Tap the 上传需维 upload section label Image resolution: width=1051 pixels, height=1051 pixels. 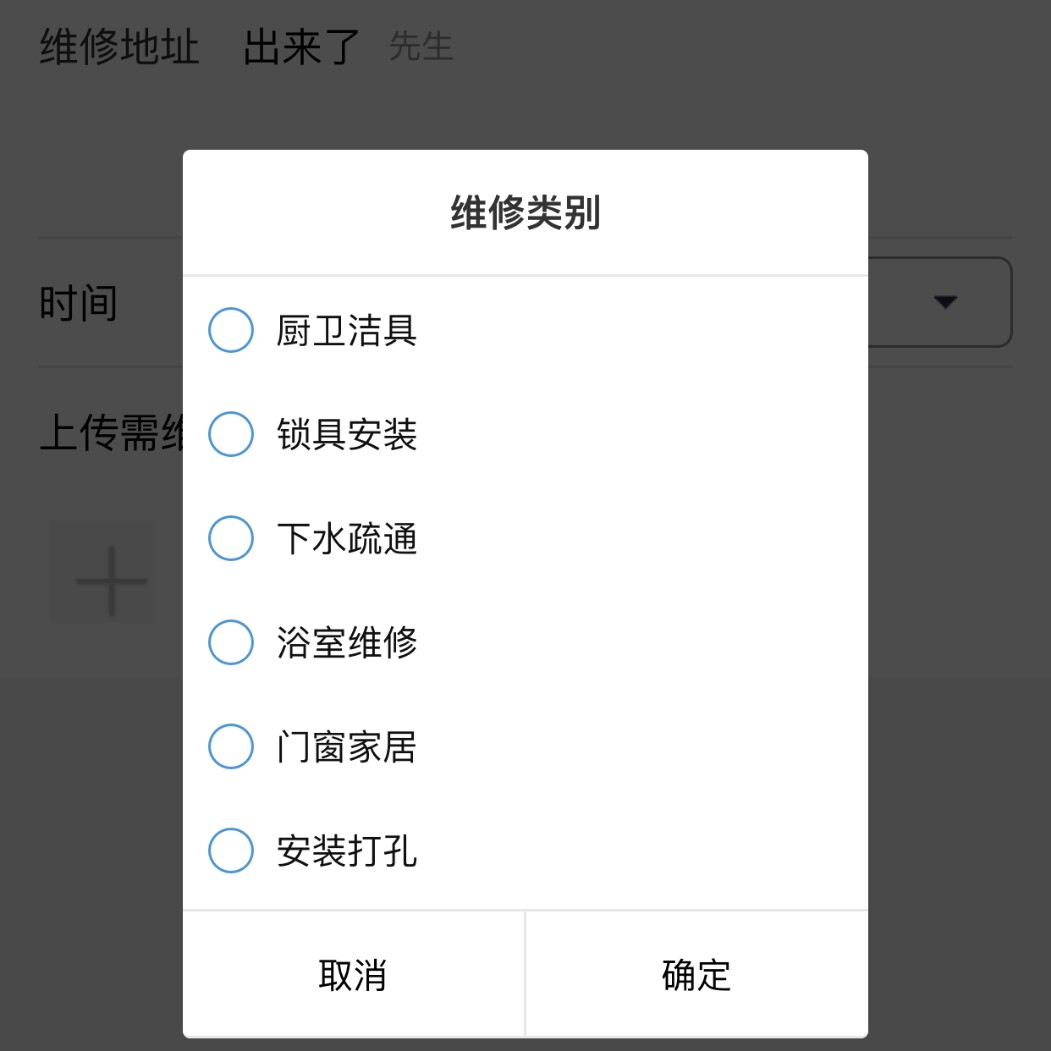pos(111,434)
